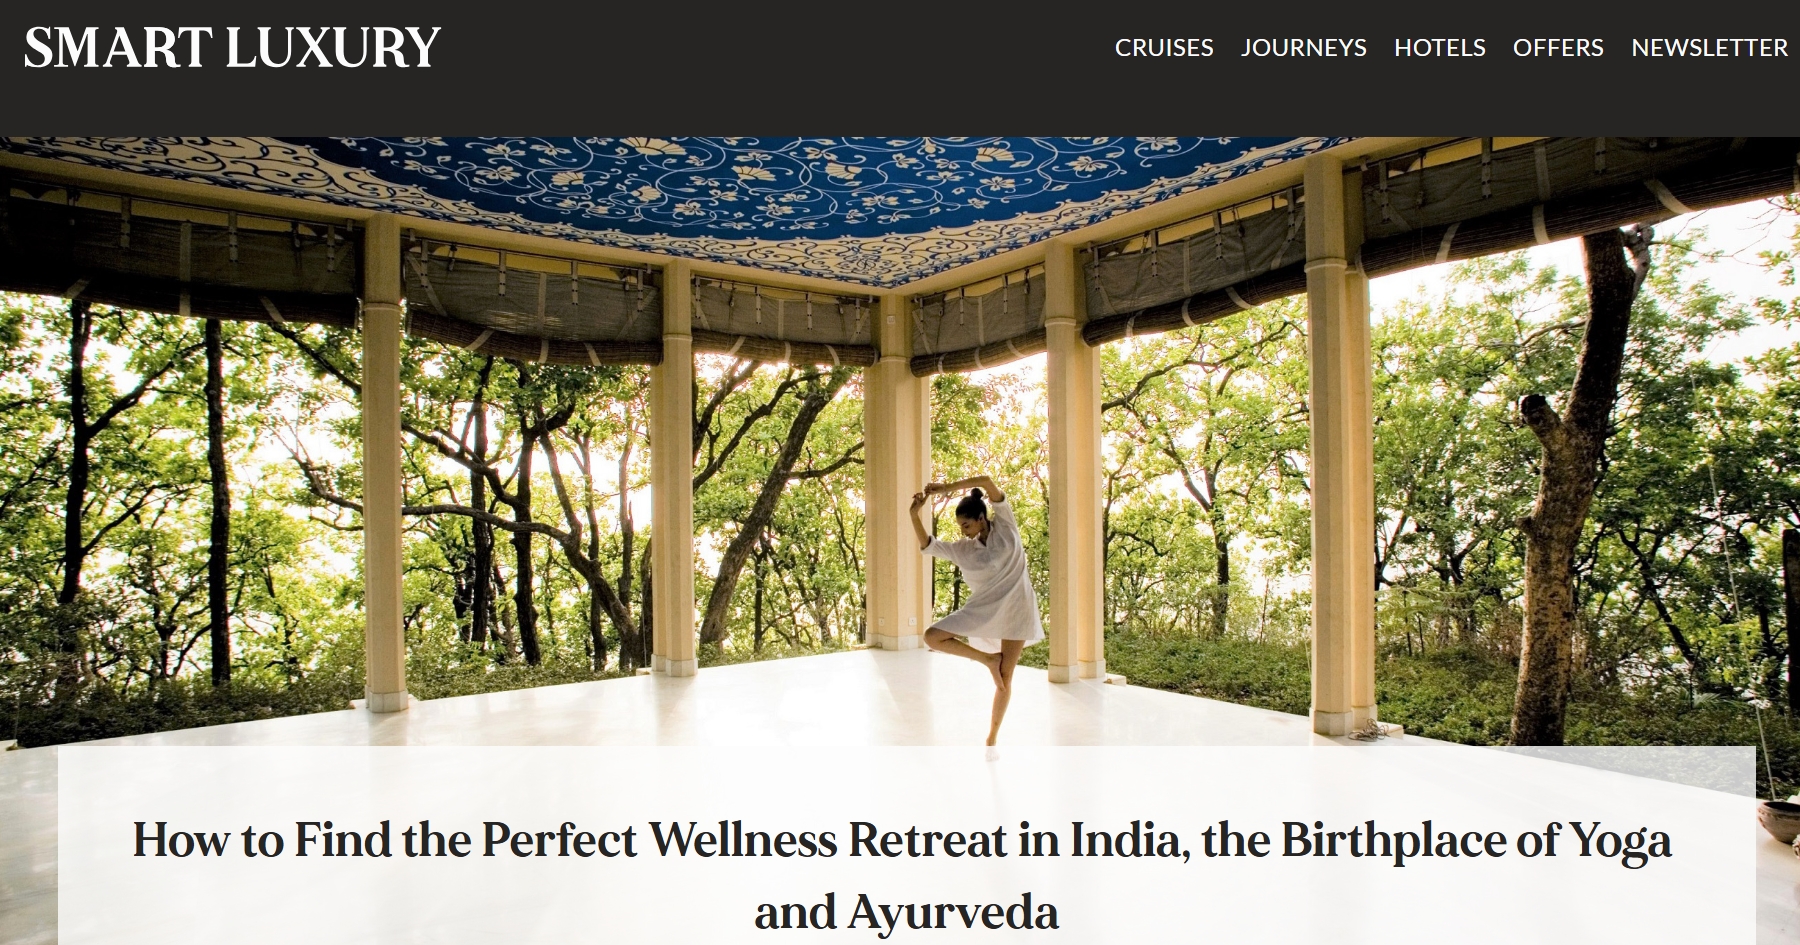Click the leftmost pavilion column

point(384,460)
